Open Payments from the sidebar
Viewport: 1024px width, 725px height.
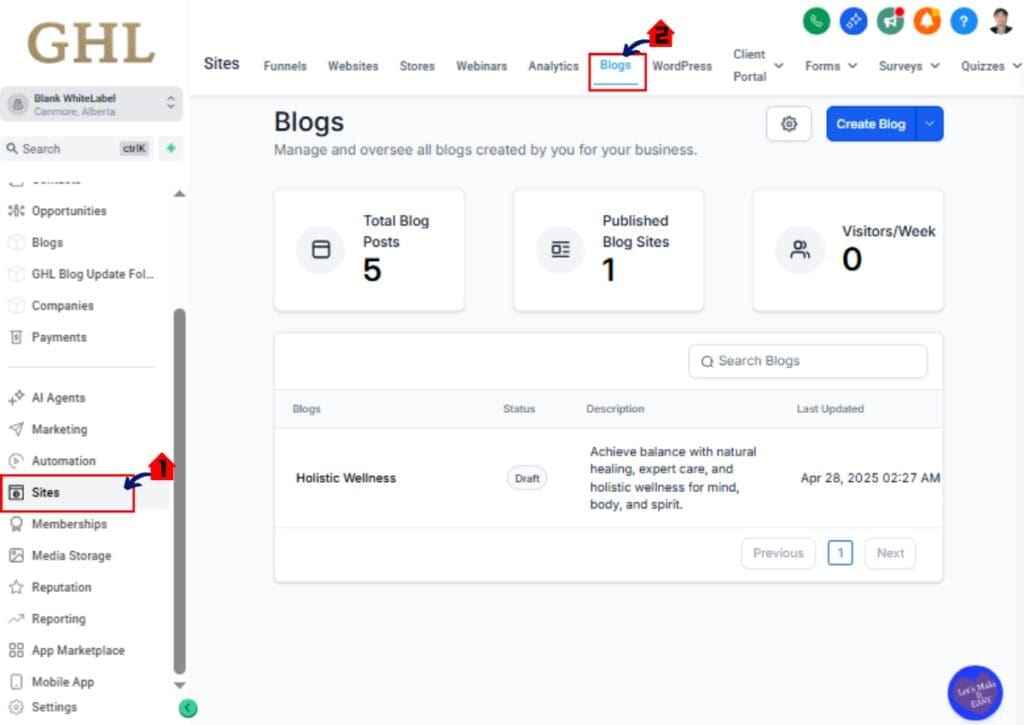click(58, 337)
